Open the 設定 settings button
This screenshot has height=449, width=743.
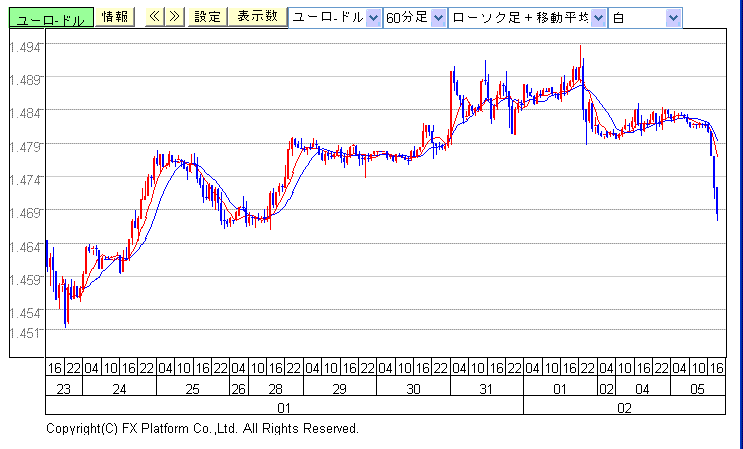pyautogui.click(x=207, y=17)
